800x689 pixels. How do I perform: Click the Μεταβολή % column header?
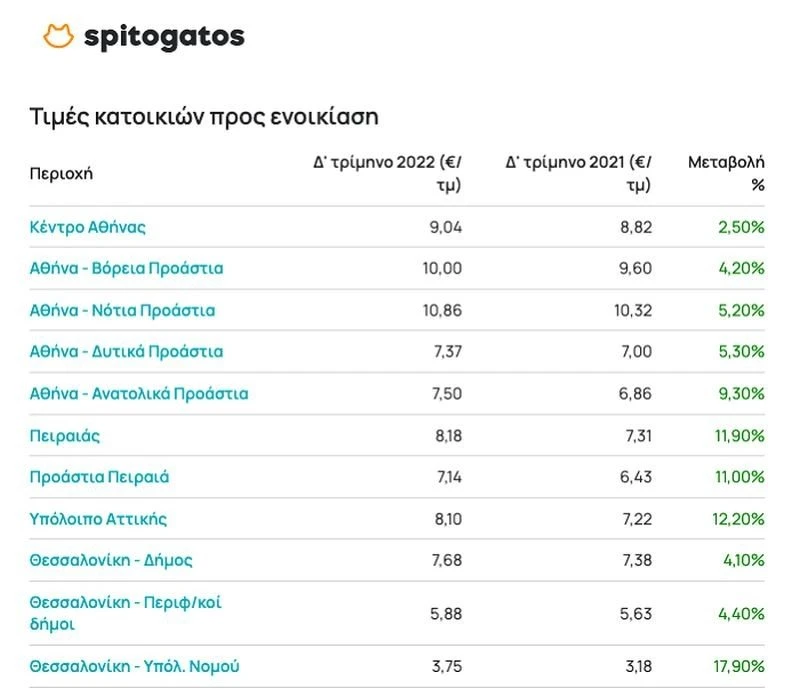[x=726, y=173]
